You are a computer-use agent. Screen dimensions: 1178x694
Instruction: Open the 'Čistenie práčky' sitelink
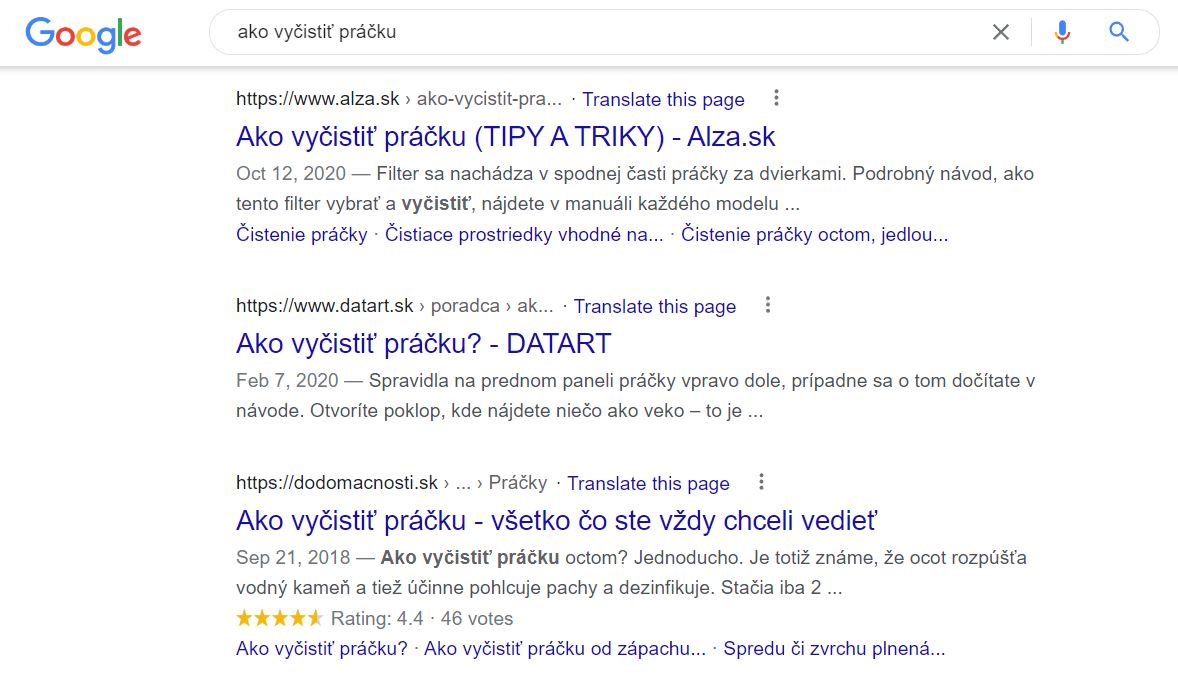tap(301, 235)
